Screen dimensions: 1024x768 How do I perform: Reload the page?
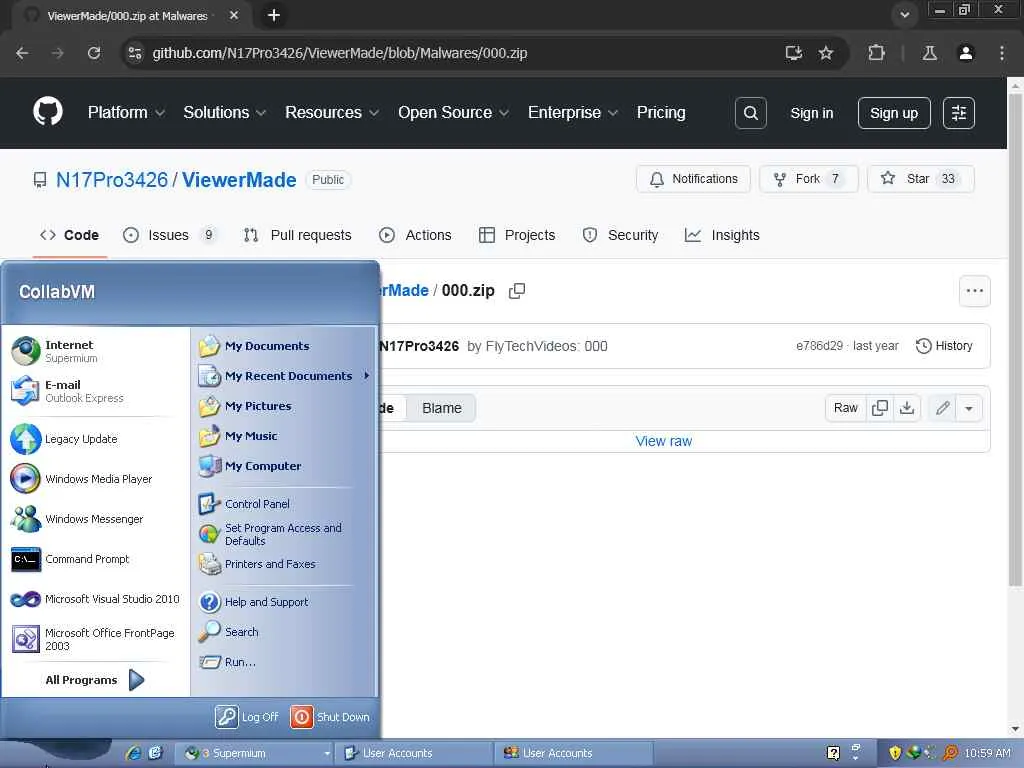click(94, 53)
